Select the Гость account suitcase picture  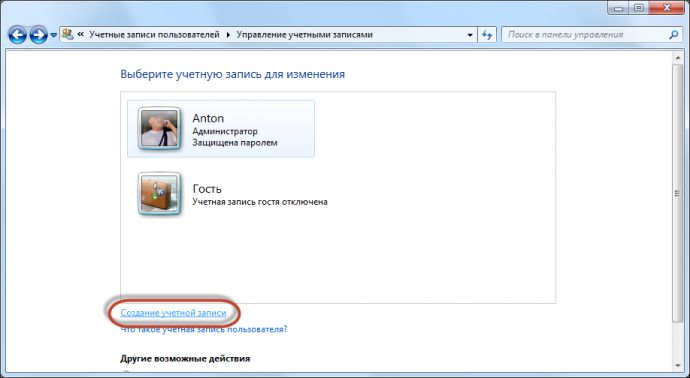pyautogui.click(x=159, y=194)
